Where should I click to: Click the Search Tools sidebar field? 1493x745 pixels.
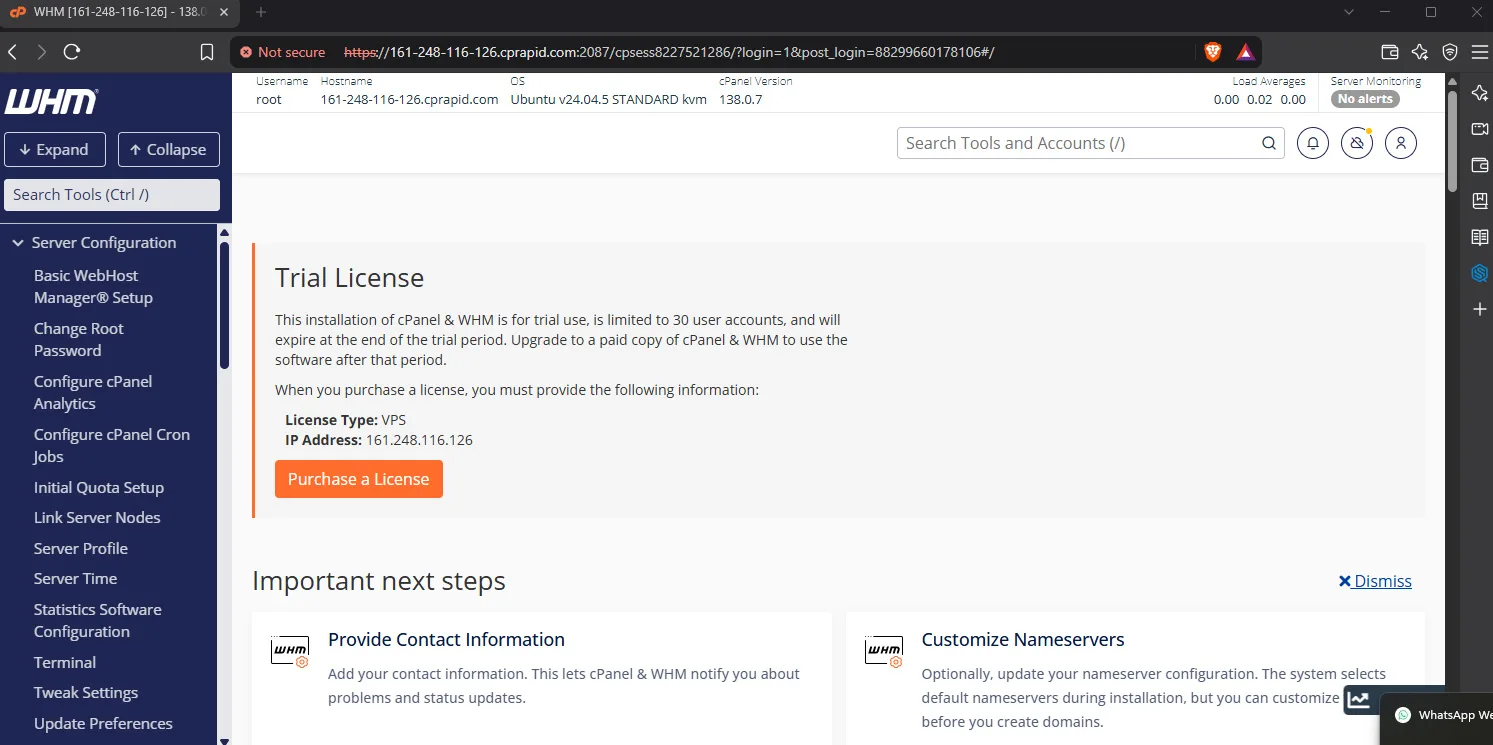112,195
